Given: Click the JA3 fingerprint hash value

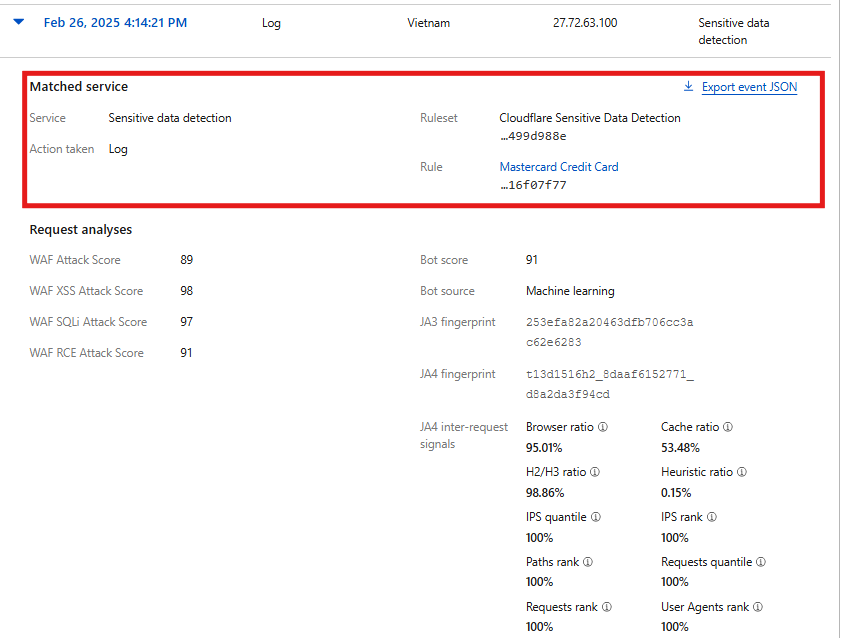Looking at the screenshot, I should point(609,332).
